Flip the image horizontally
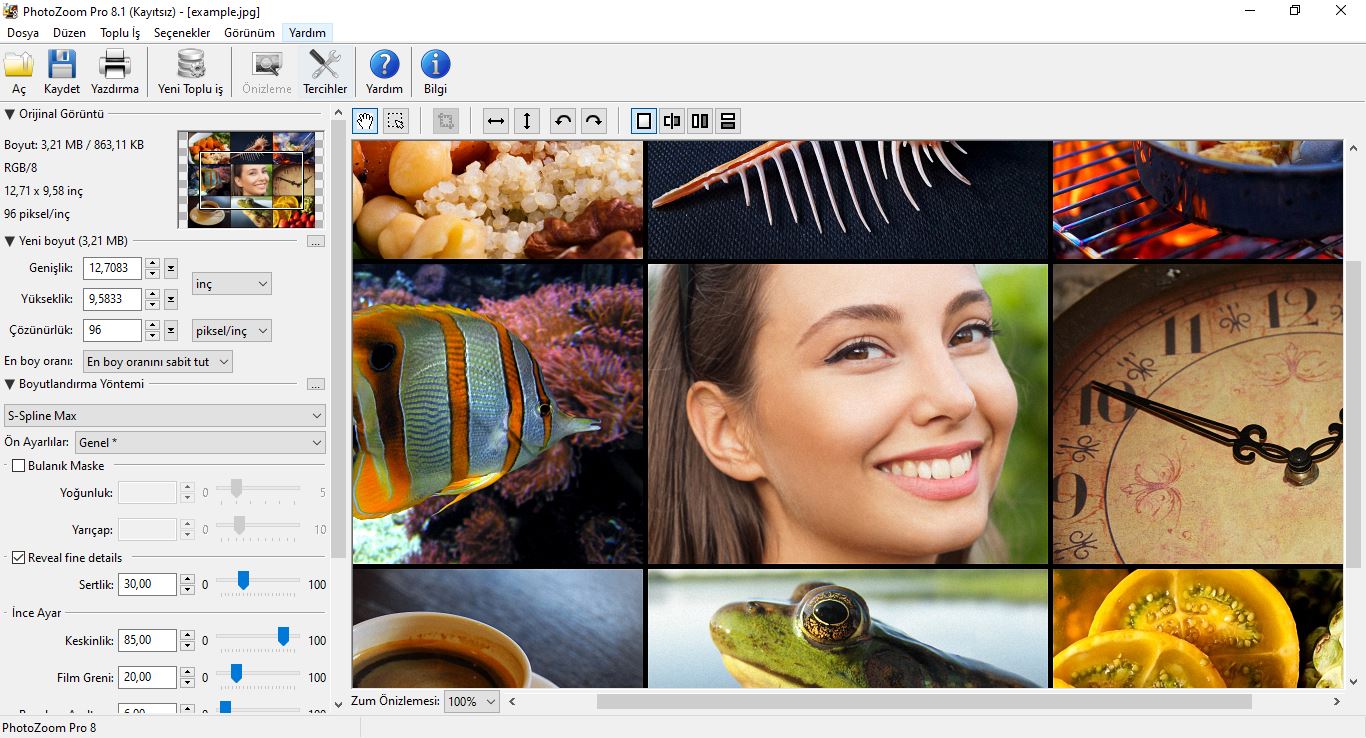The height and width of the screenshot is (738, 1366). pyautogui.click(x=496, y=121)
